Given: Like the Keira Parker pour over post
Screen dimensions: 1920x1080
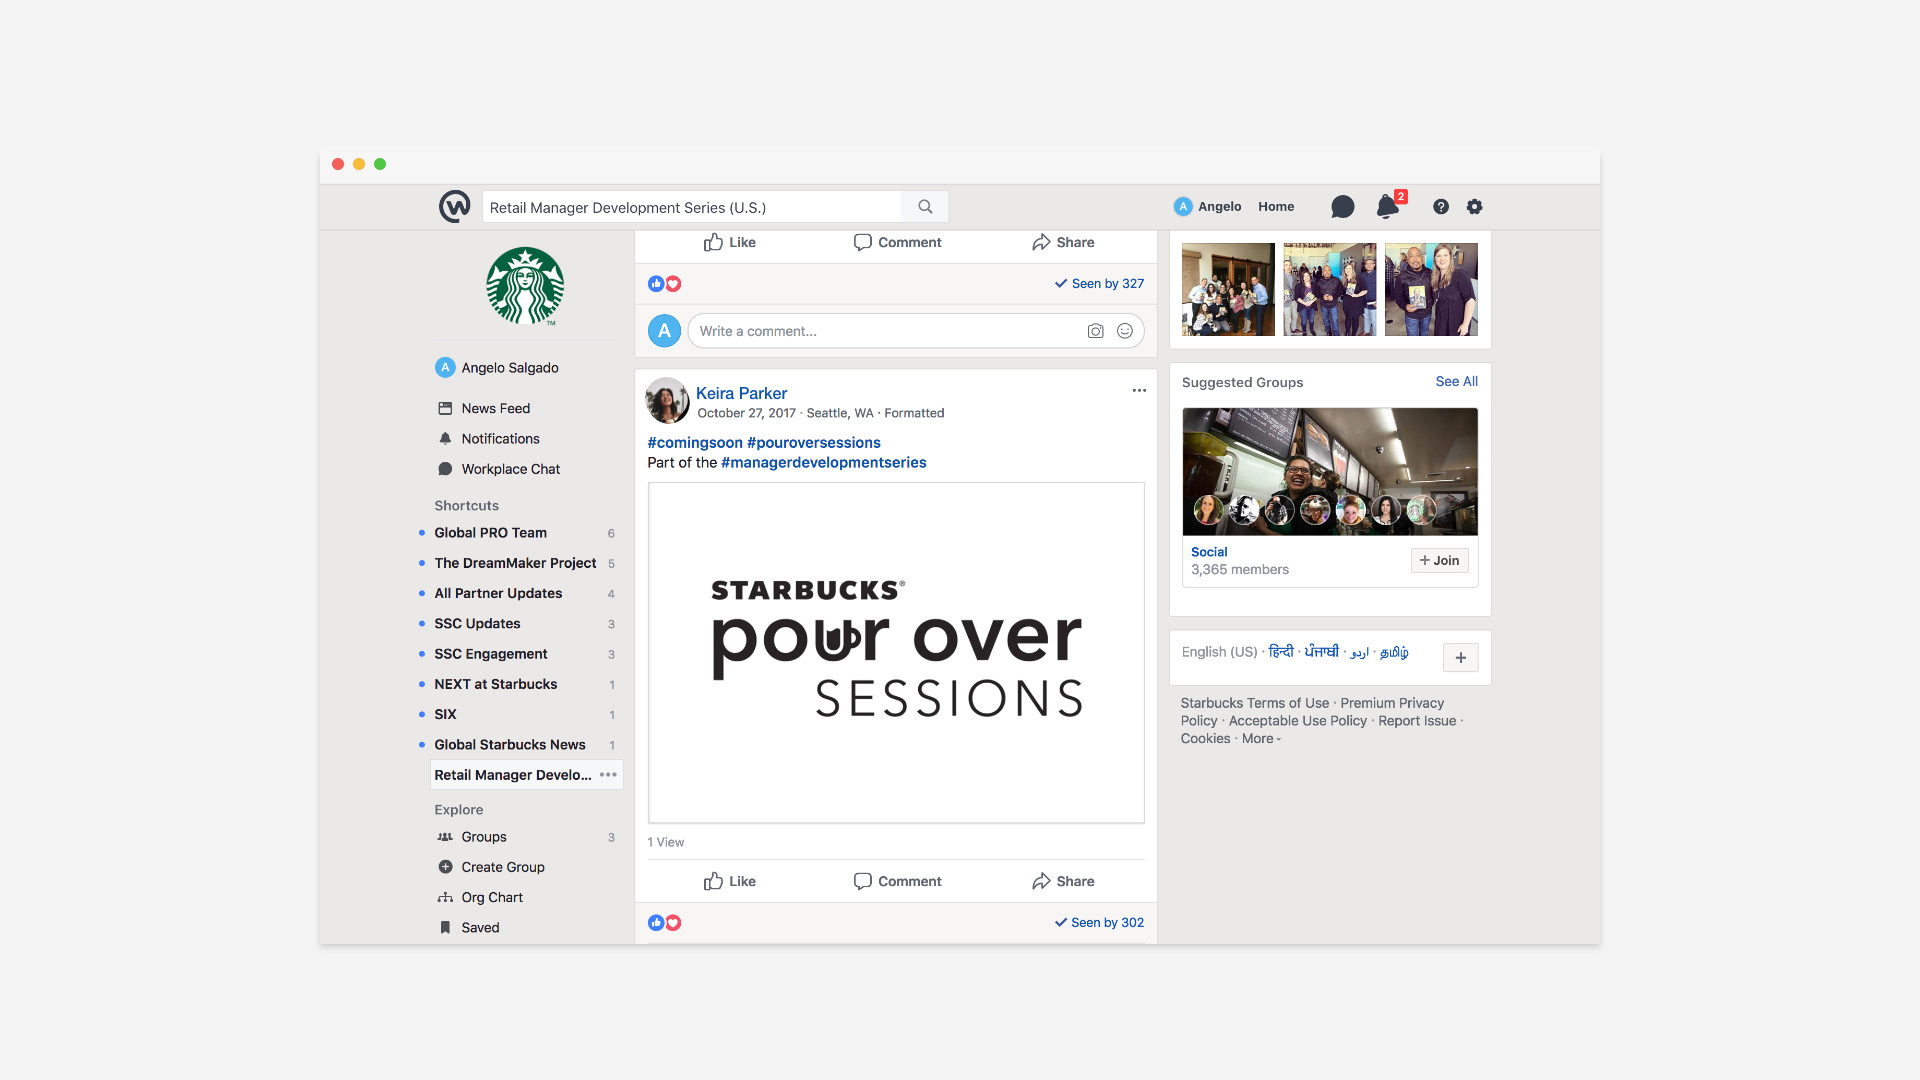Looking at the screenshot, I should [x=729, y=882].
